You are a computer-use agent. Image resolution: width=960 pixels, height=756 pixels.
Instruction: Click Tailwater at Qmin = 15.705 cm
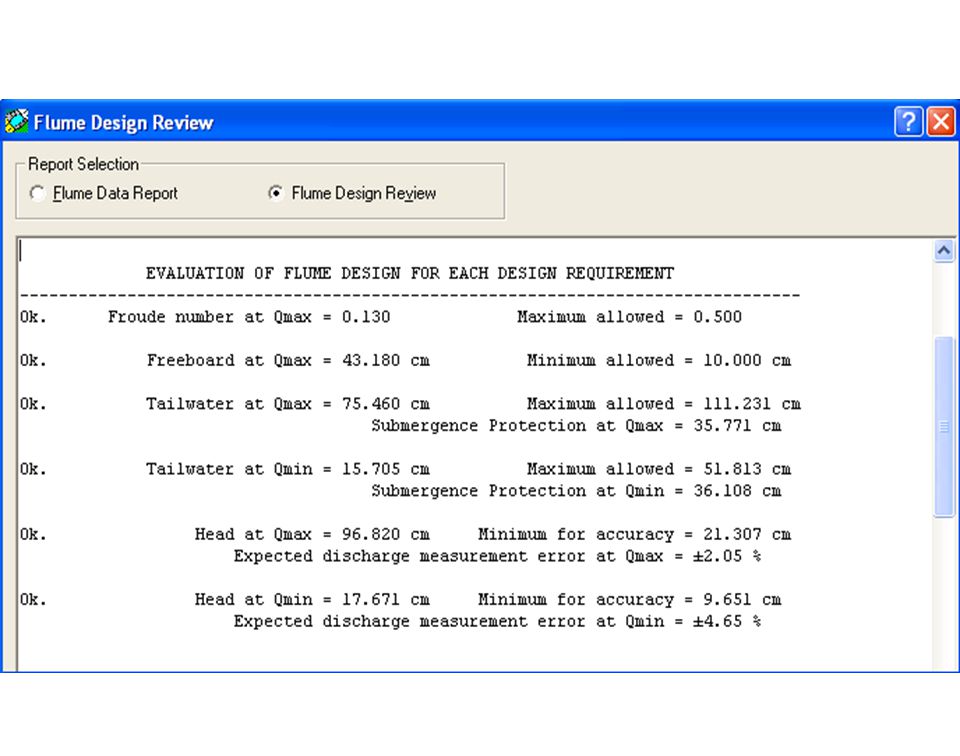288,469
